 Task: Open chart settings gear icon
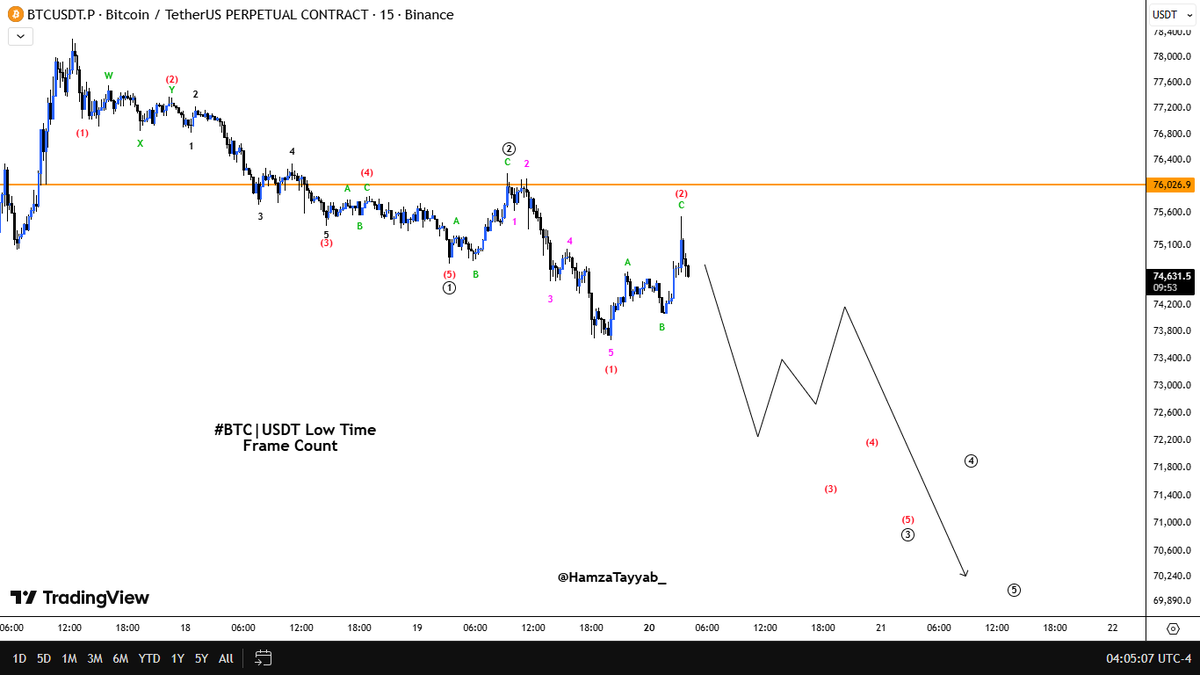point(1173,628)
